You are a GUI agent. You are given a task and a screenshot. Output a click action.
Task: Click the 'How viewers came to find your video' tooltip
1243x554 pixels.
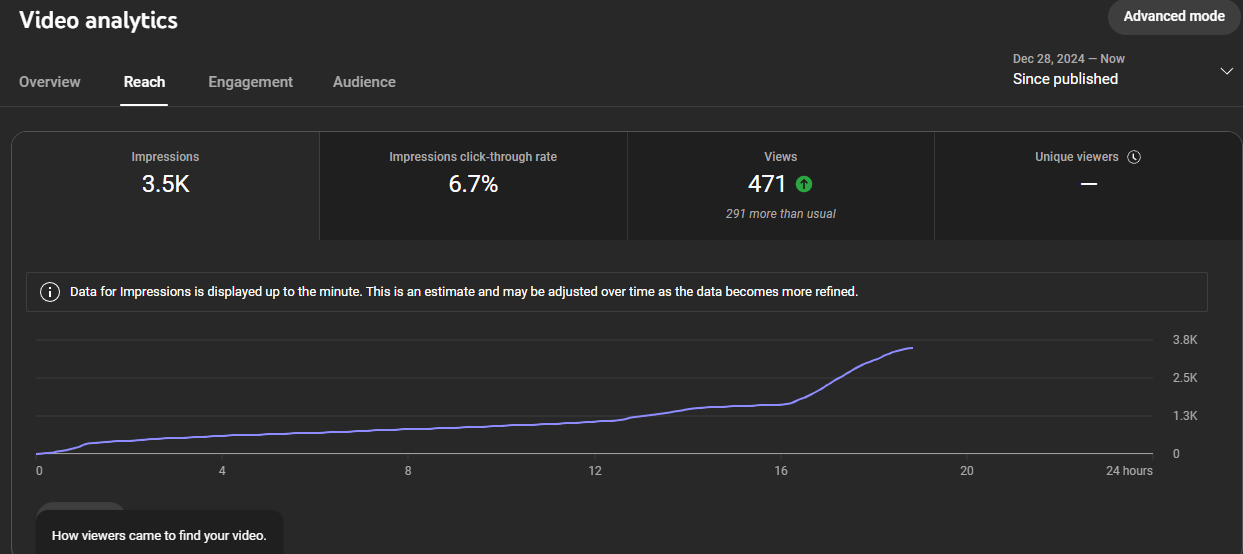(x=159, y=536)
